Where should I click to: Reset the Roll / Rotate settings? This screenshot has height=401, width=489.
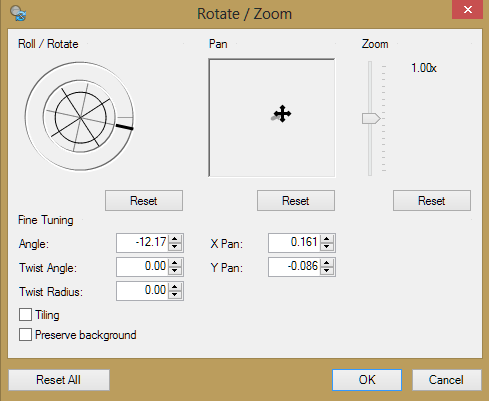pos(144,201)
